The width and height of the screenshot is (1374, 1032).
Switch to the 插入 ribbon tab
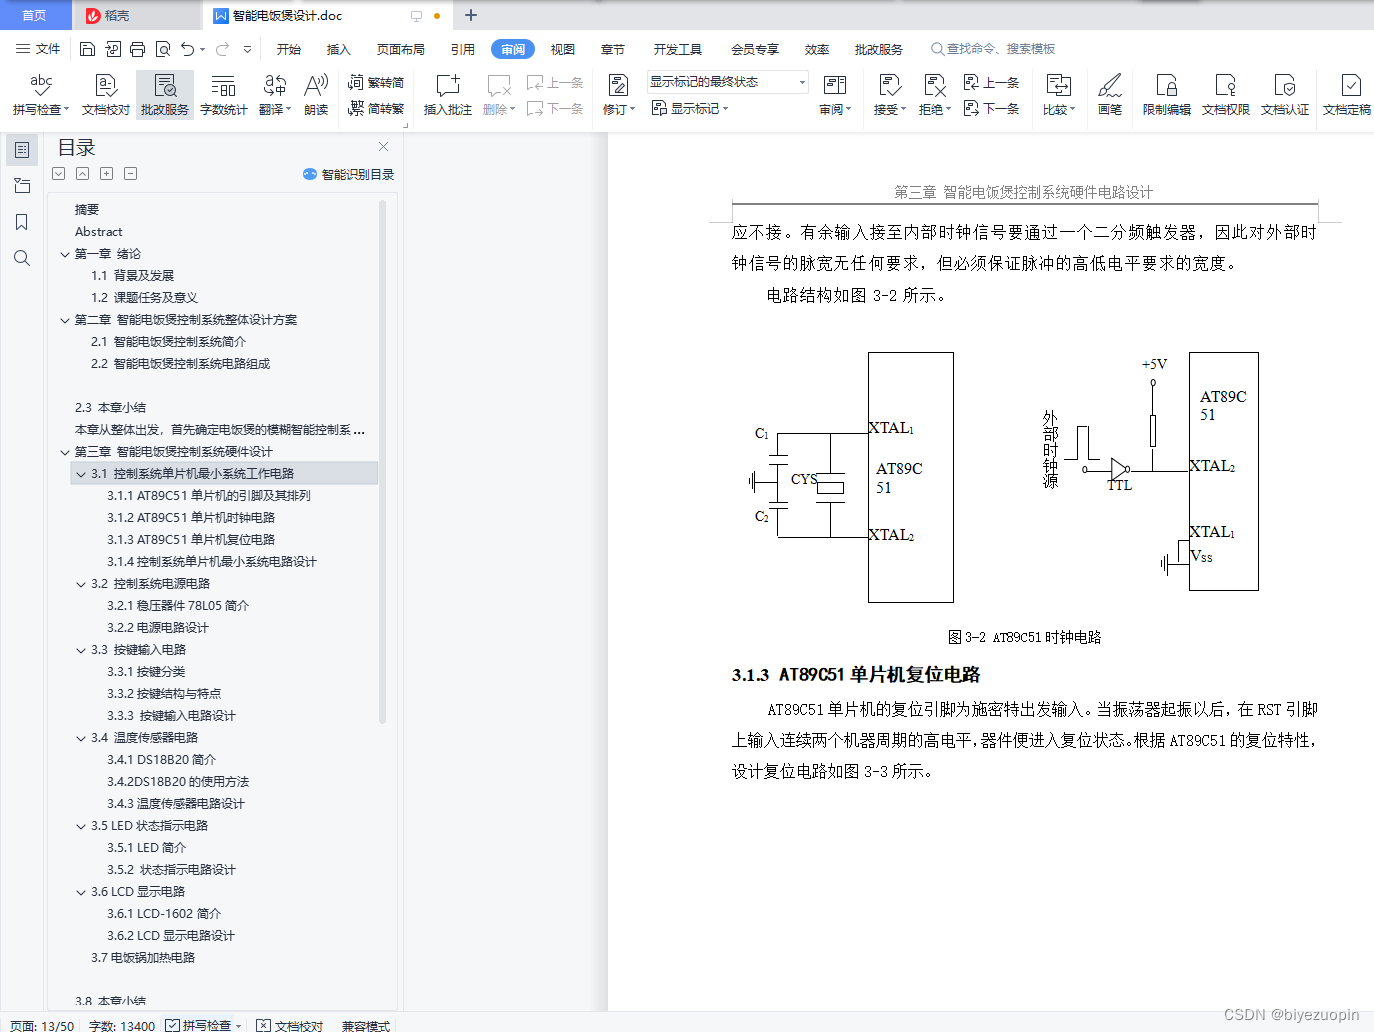click(x=339, y=49)
